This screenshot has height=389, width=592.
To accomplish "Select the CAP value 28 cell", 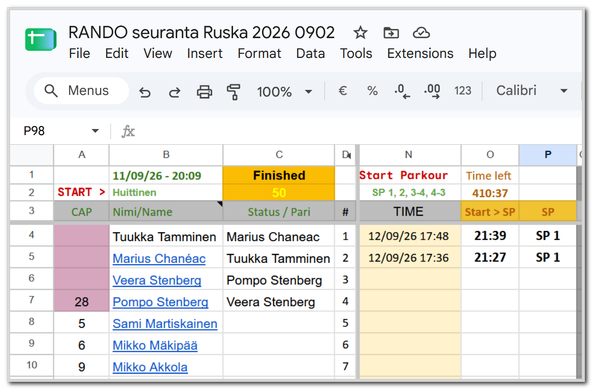I will (82, 301).
